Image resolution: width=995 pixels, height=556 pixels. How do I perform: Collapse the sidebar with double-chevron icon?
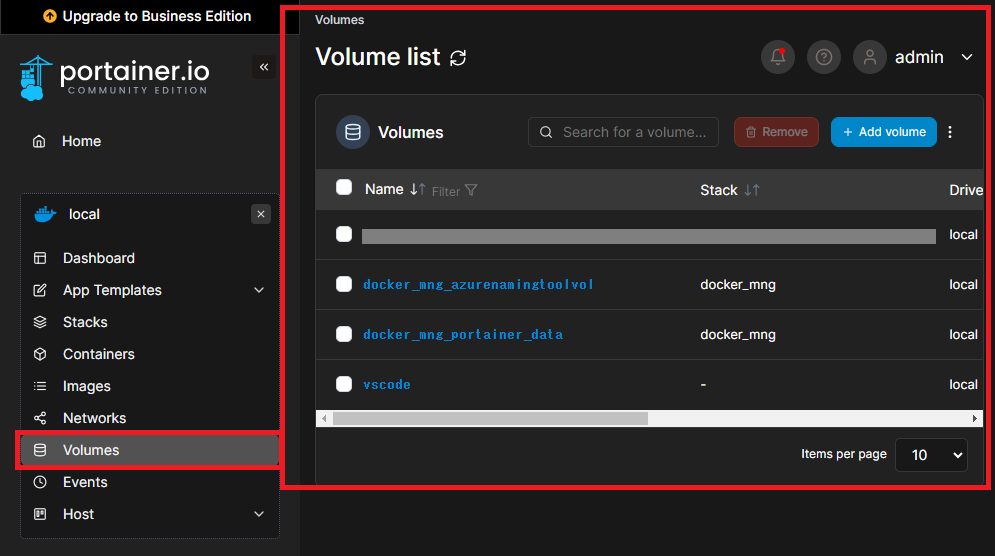pyautogui.click(x=264, y=67)
